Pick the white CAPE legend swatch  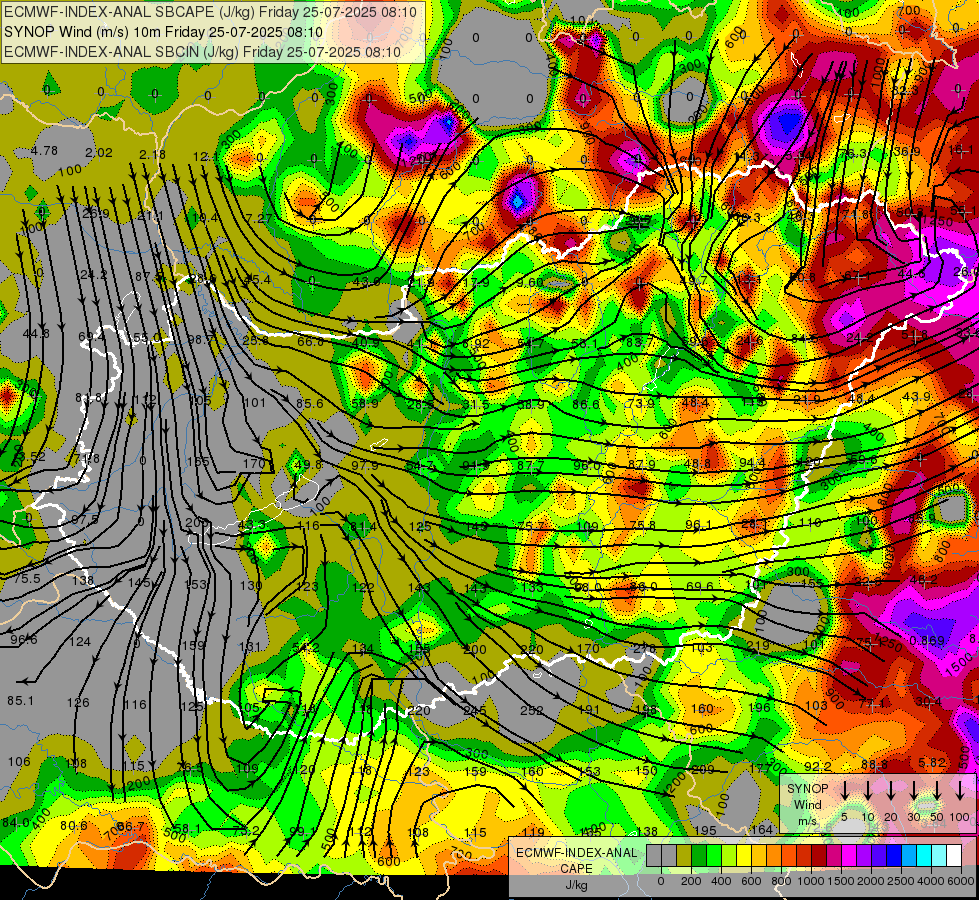(x=954, y=855)
